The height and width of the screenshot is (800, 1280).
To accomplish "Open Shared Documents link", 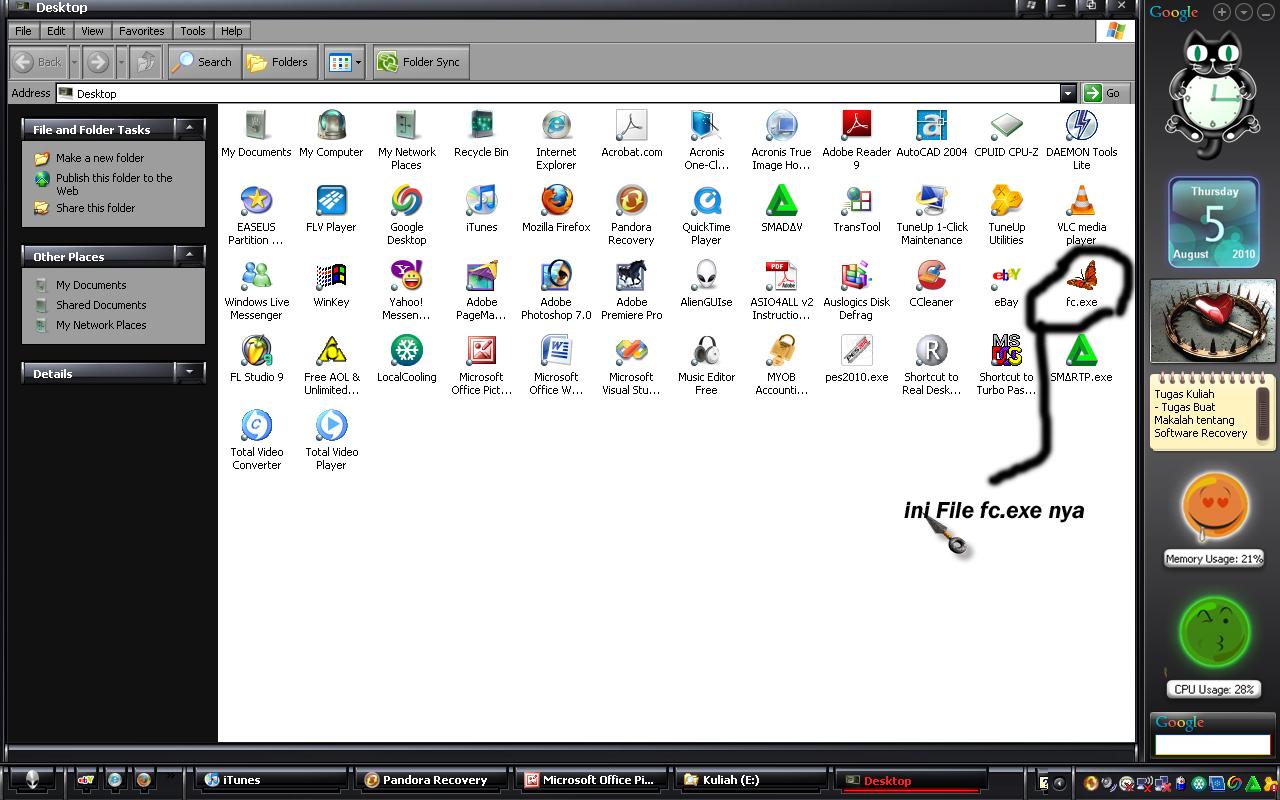I will point(101,305).
